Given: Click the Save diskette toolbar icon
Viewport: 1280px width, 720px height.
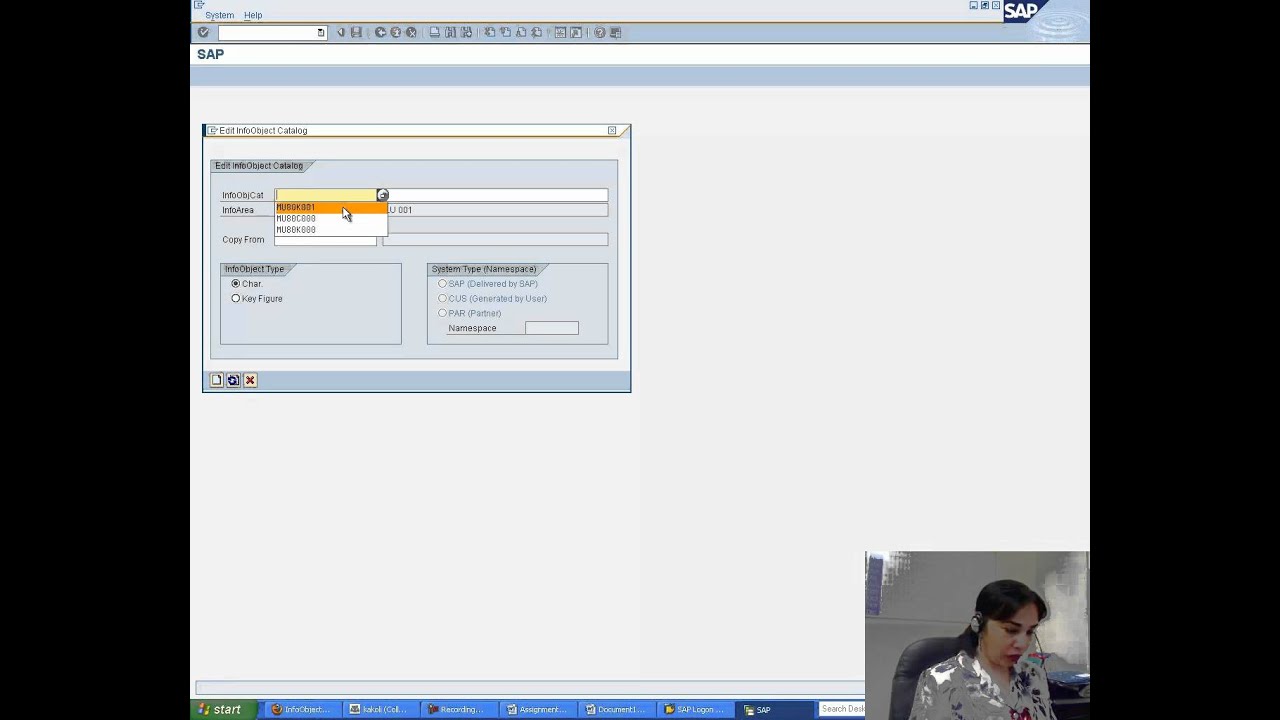Looking at the screenshot, I should [356, 32].
